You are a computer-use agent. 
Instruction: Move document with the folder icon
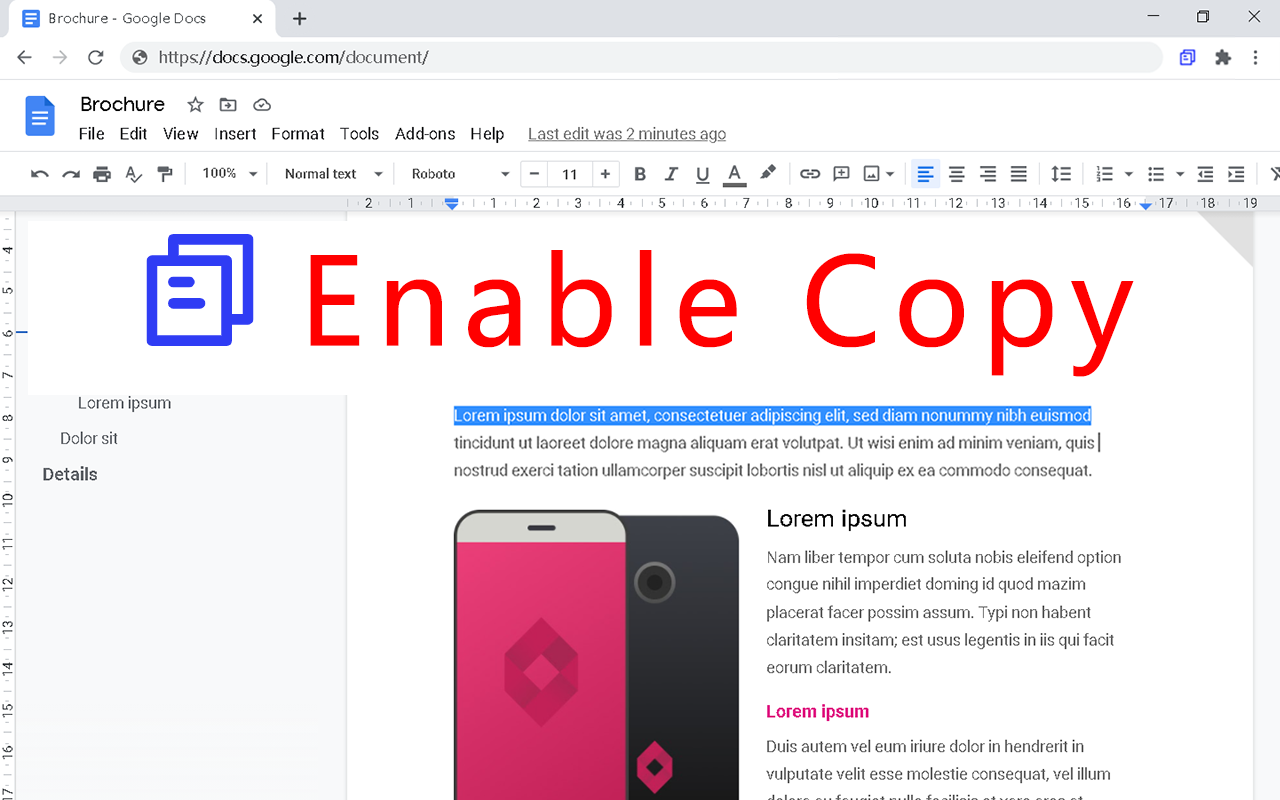click(x=228, y=104)
